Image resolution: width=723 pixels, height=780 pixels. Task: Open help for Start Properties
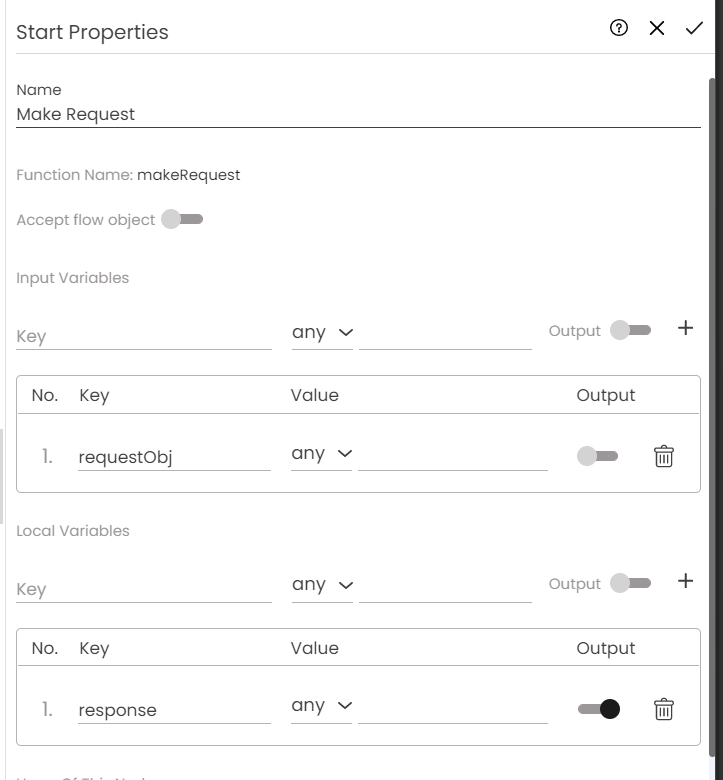(x=619, y=28)
